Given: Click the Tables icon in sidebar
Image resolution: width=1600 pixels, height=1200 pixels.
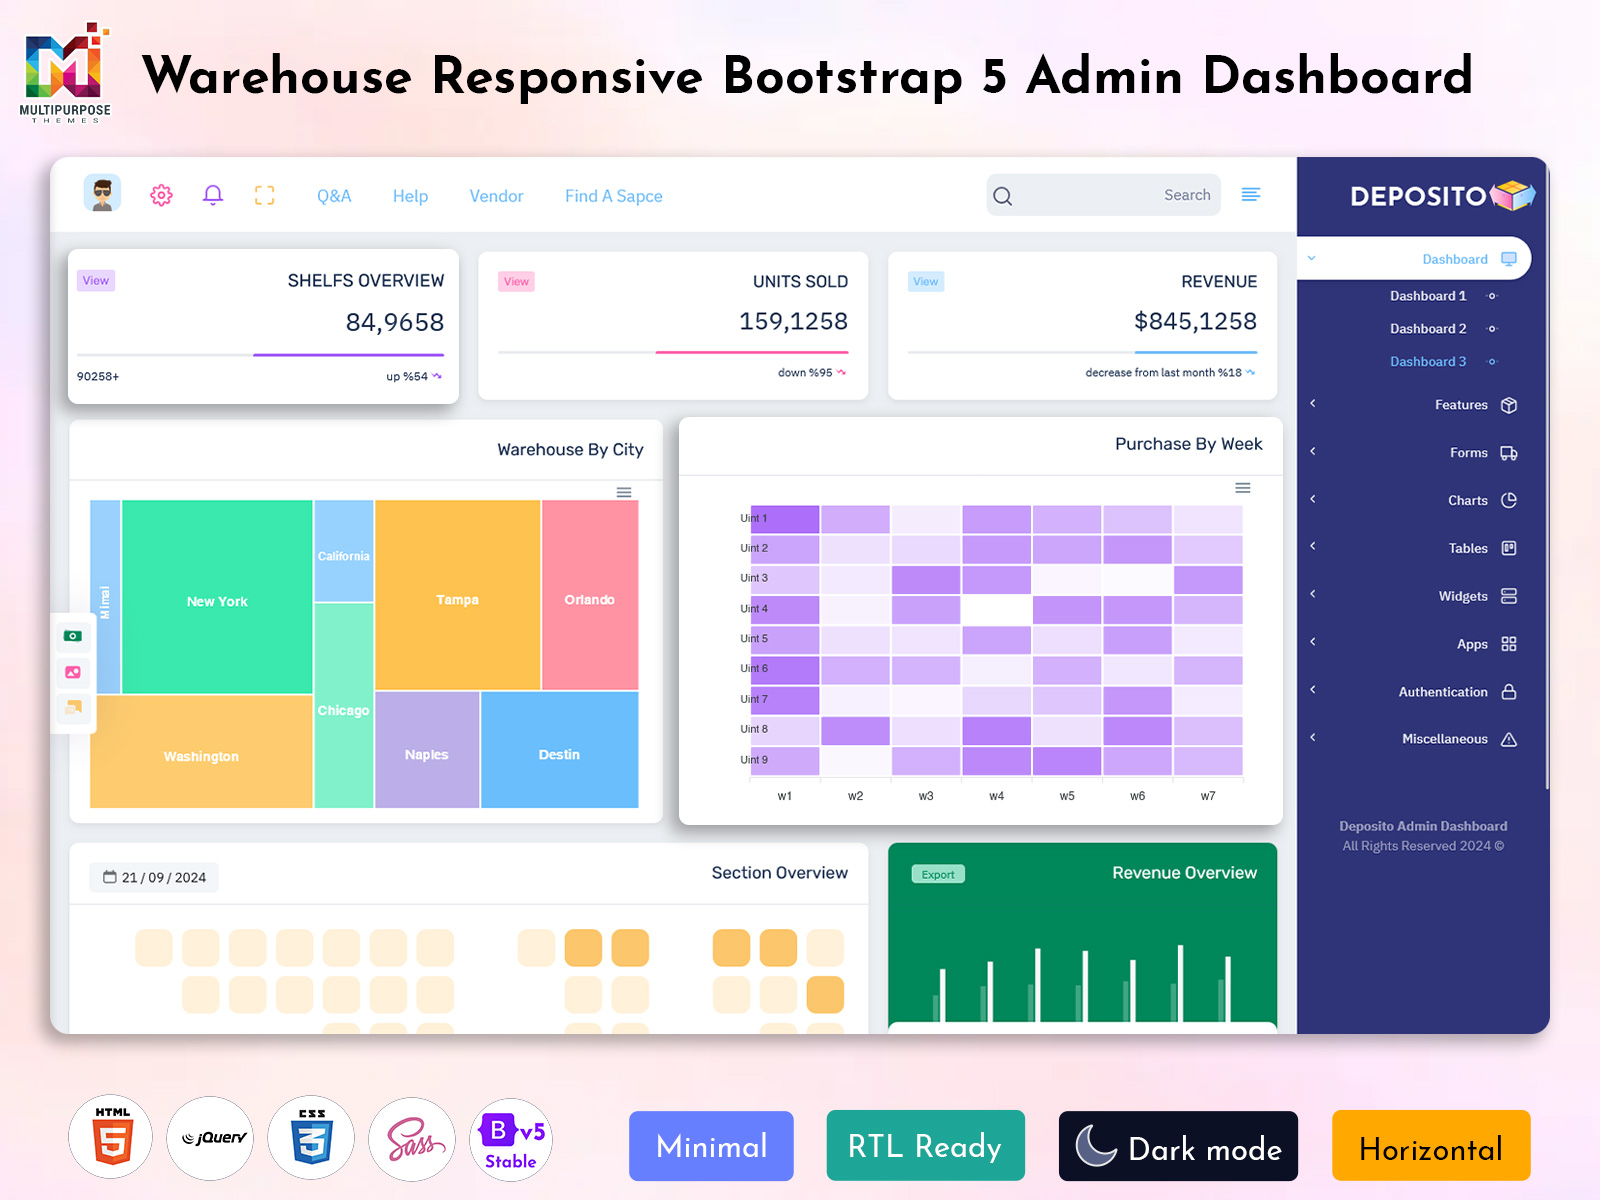Looking at the screenshot, I should point(1509,548).
